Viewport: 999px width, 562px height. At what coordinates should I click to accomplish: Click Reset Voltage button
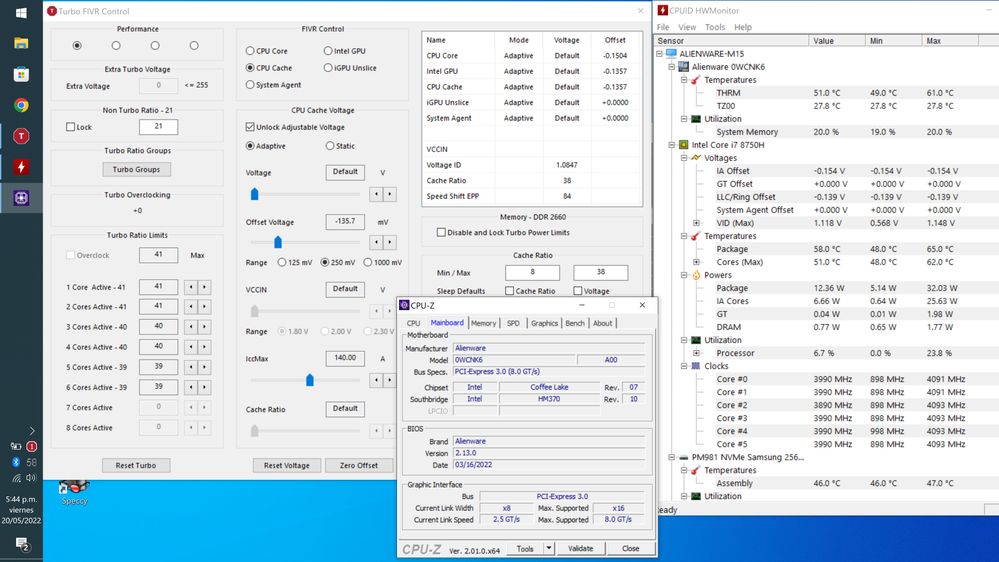tap(287, 465)
